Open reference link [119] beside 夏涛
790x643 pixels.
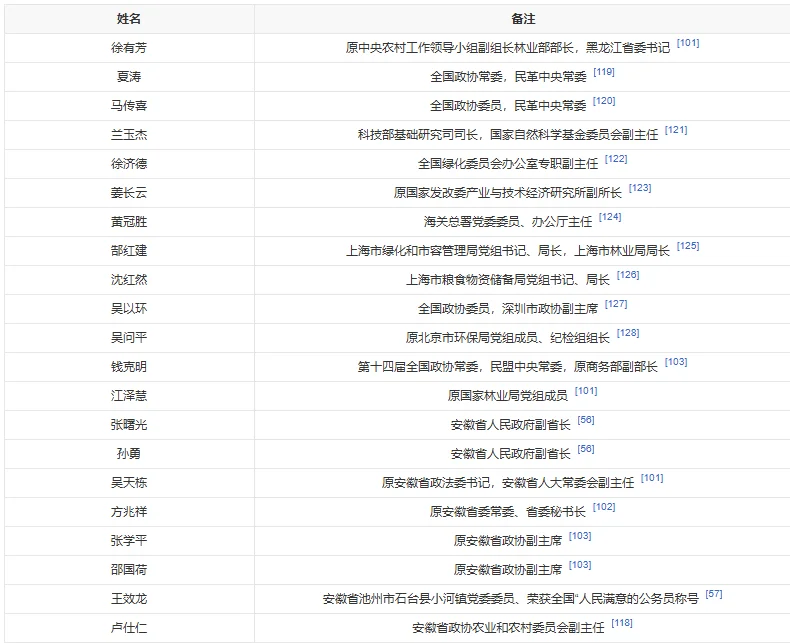point(604,72)
